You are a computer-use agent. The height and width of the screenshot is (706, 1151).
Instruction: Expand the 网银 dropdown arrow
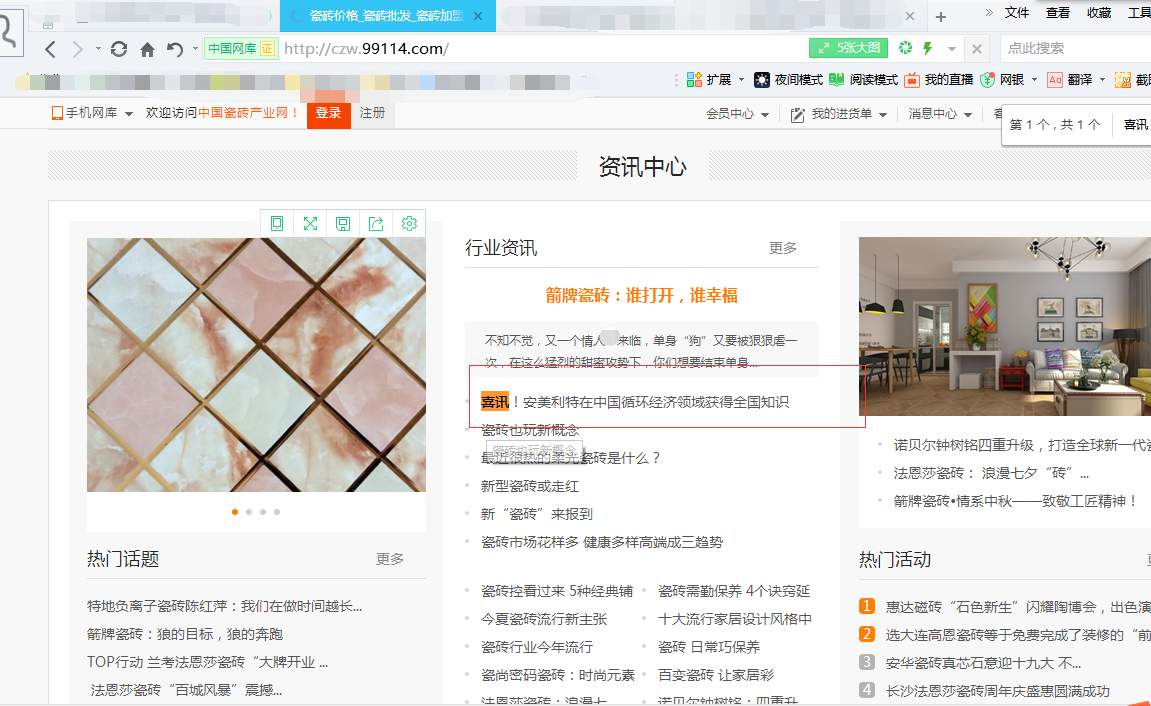tap(1034, 79)
